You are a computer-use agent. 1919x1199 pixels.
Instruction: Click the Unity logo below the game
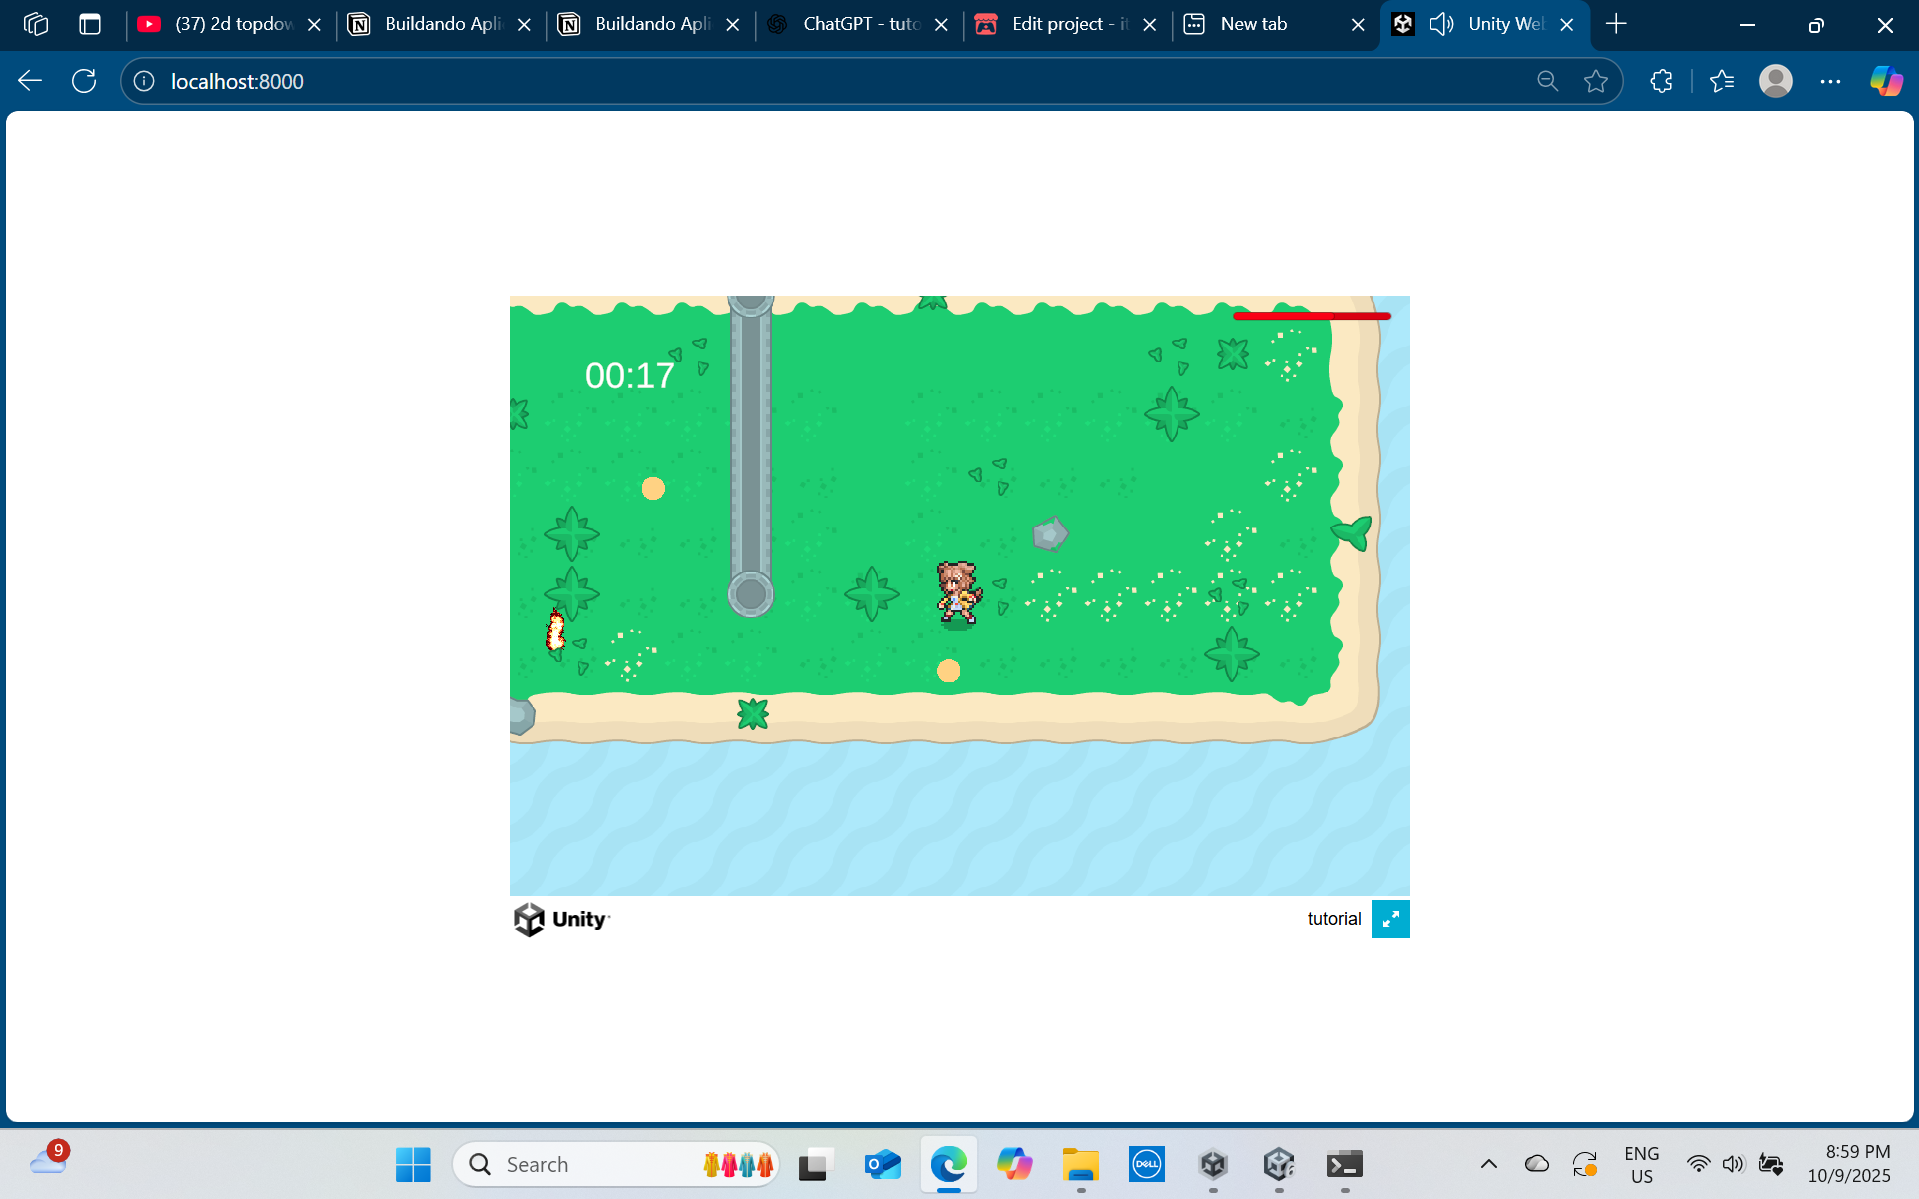coord(561,919)
